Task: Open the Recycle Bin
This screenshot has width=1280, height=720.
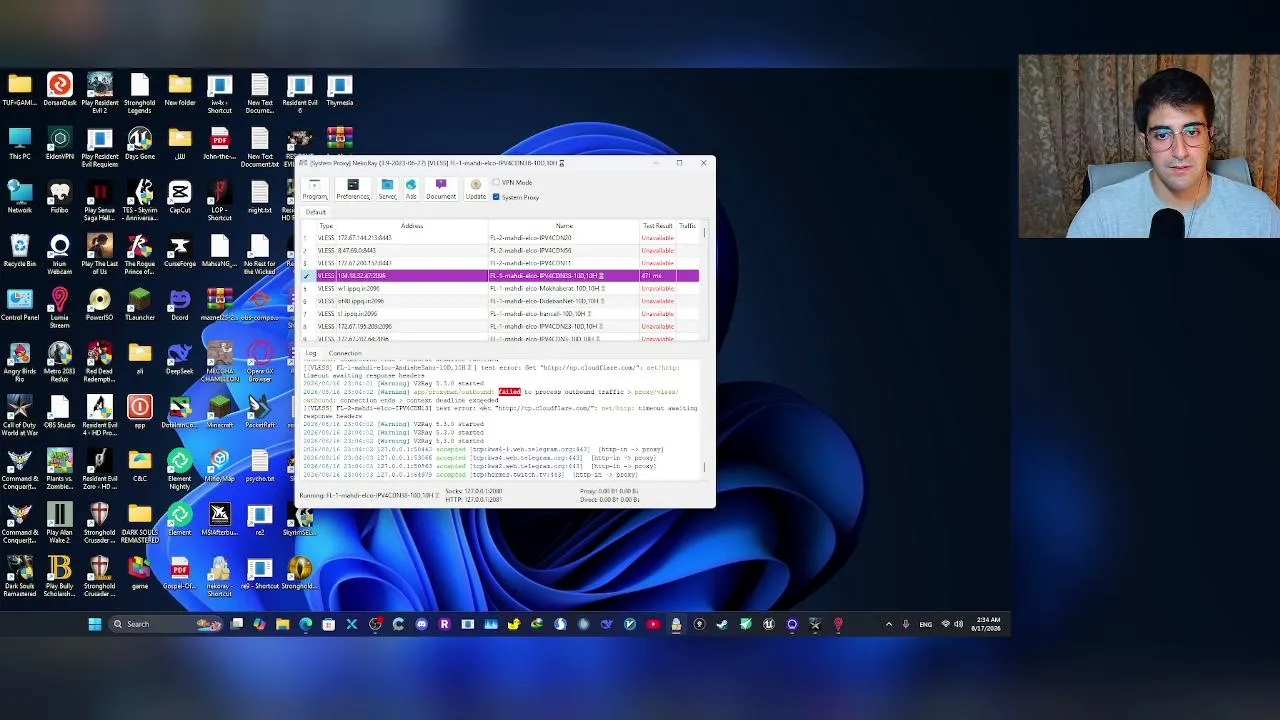Action: coord(19,251)
